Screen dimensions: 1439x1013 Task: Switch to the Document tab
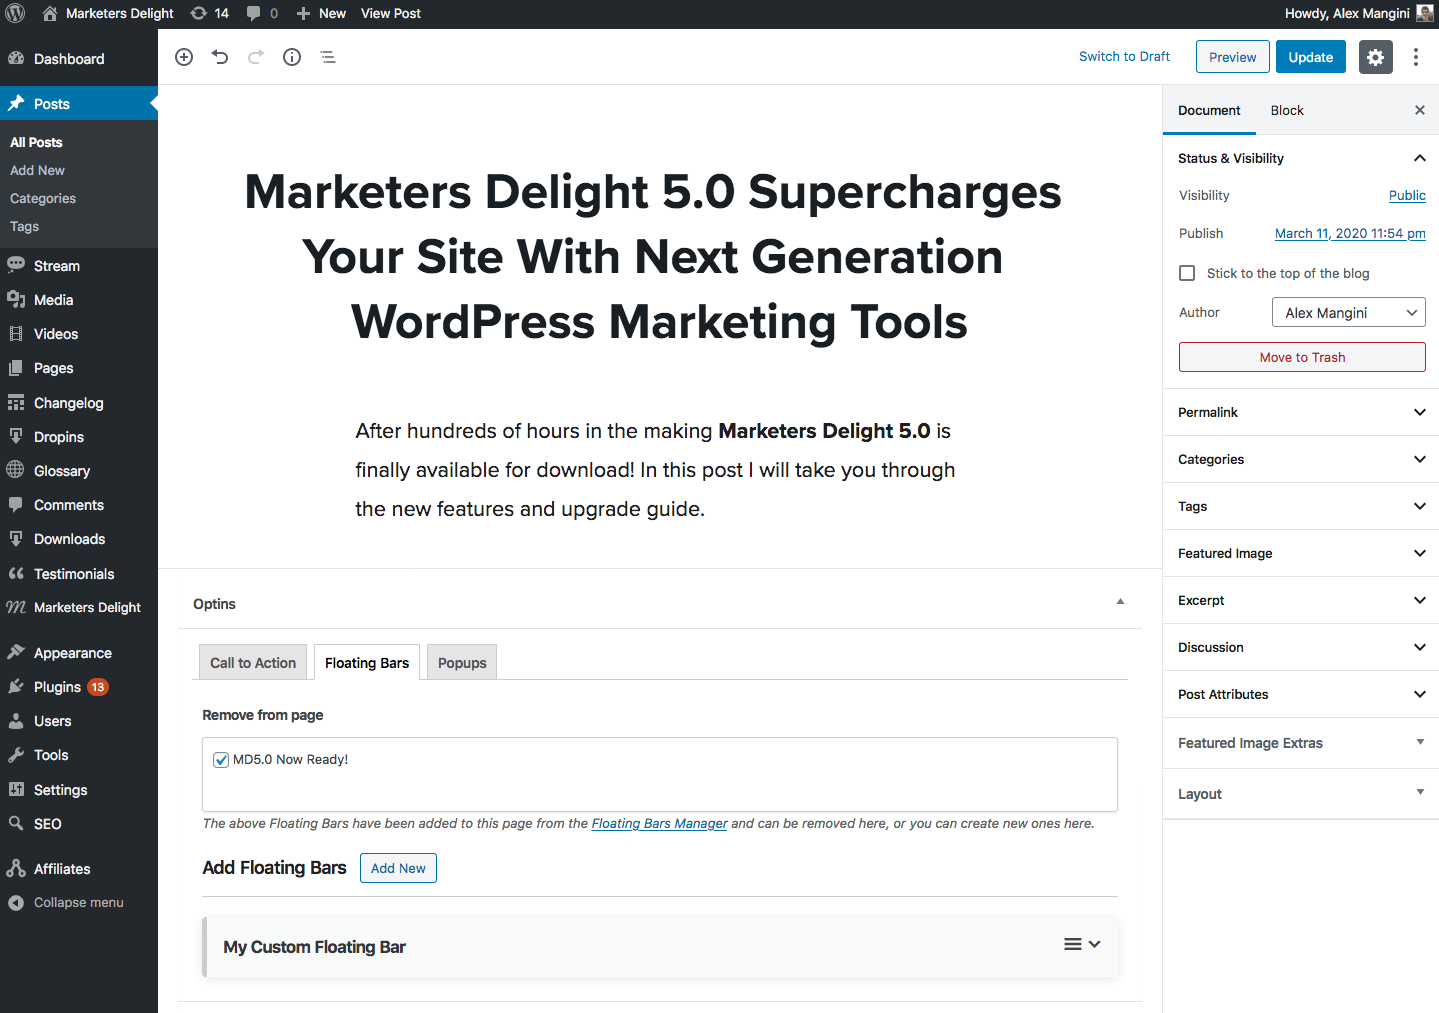[1209, 110]
